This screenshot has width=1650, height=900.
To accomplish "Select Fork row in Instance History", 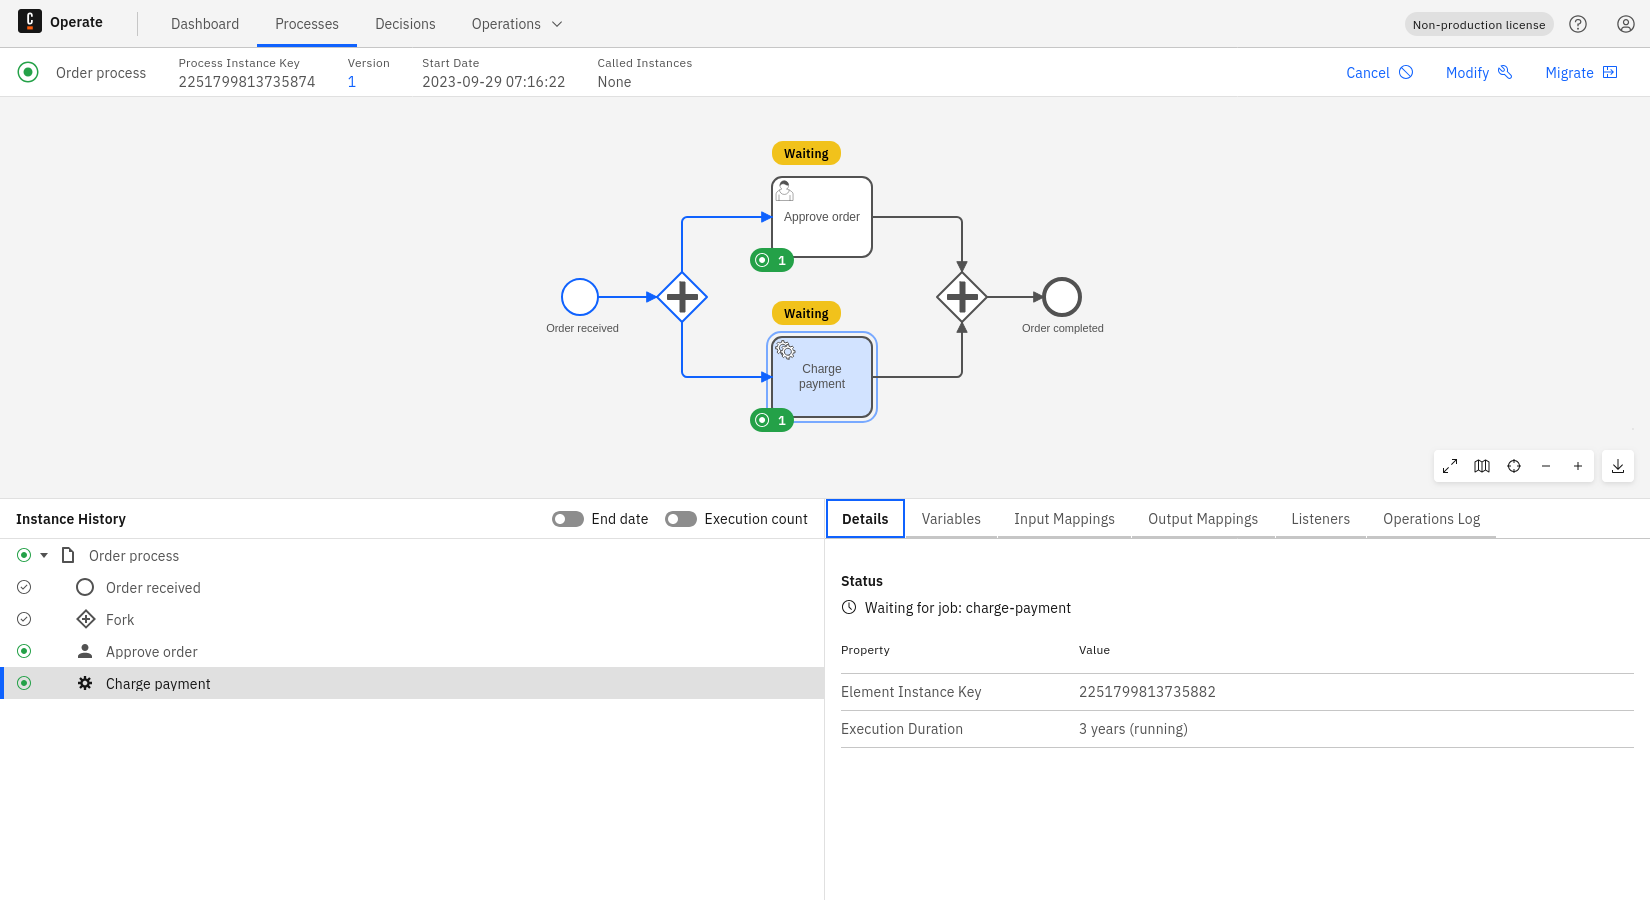I will point(412,619).
